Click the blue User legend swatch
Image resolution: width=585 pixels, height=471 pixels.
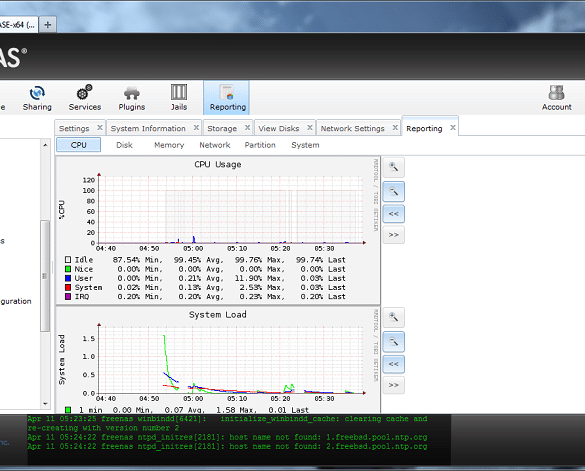point(68,278)
